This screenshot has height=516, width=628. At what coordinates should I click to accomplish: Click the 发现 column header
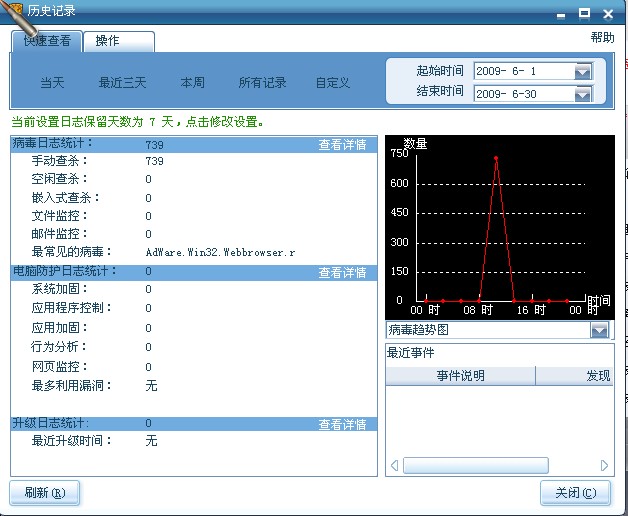click(x=574, y=376)
